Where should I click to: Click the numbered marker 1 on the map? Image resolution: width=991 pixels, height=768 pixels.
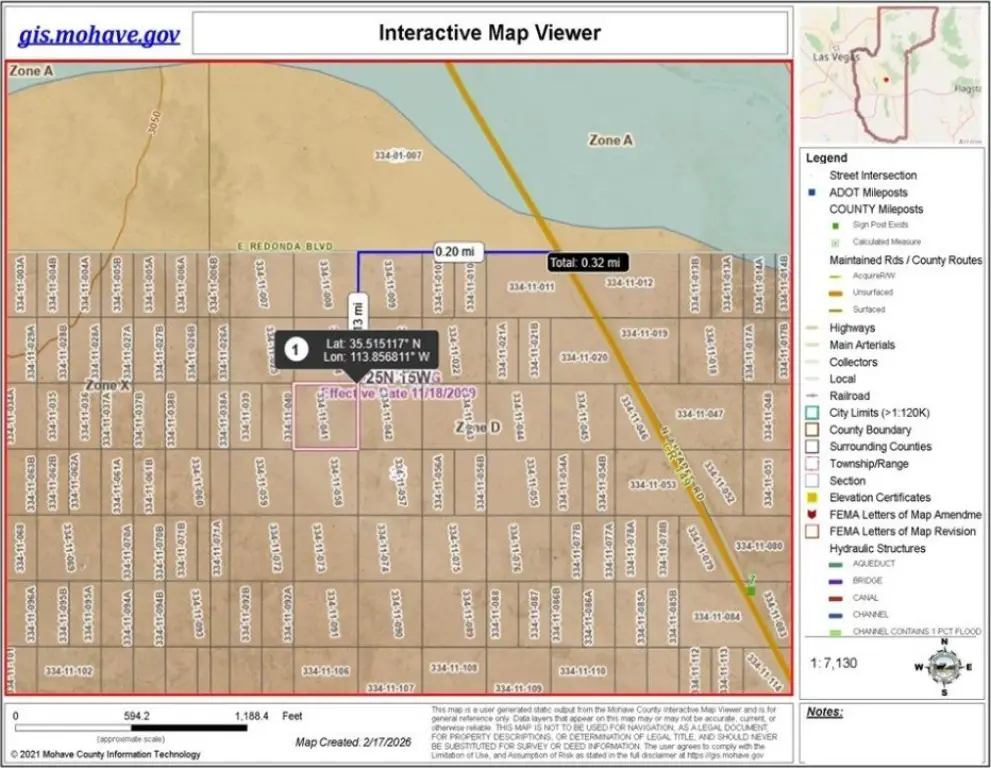pos(295,349)
